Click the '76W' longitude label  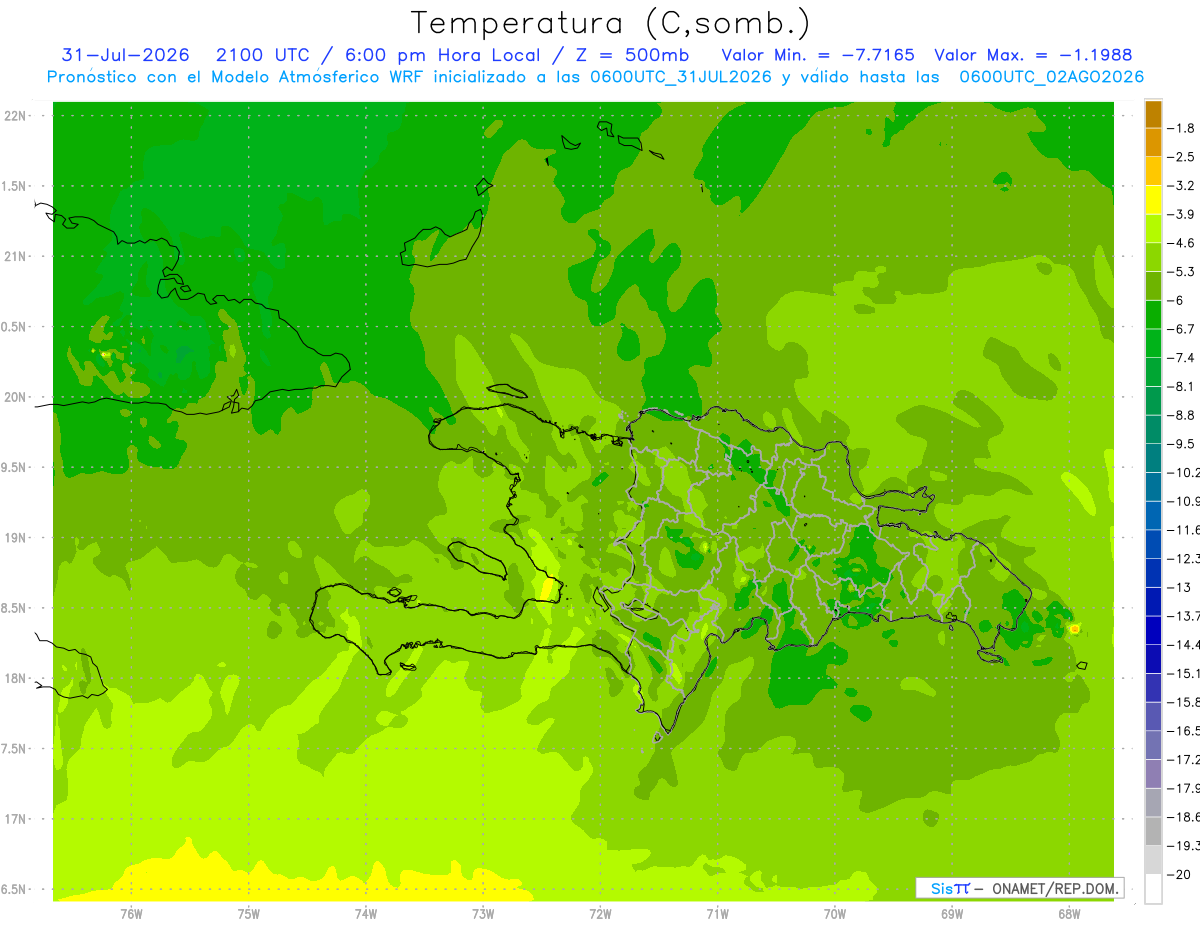pyautogui.click(x=131, y=914)
